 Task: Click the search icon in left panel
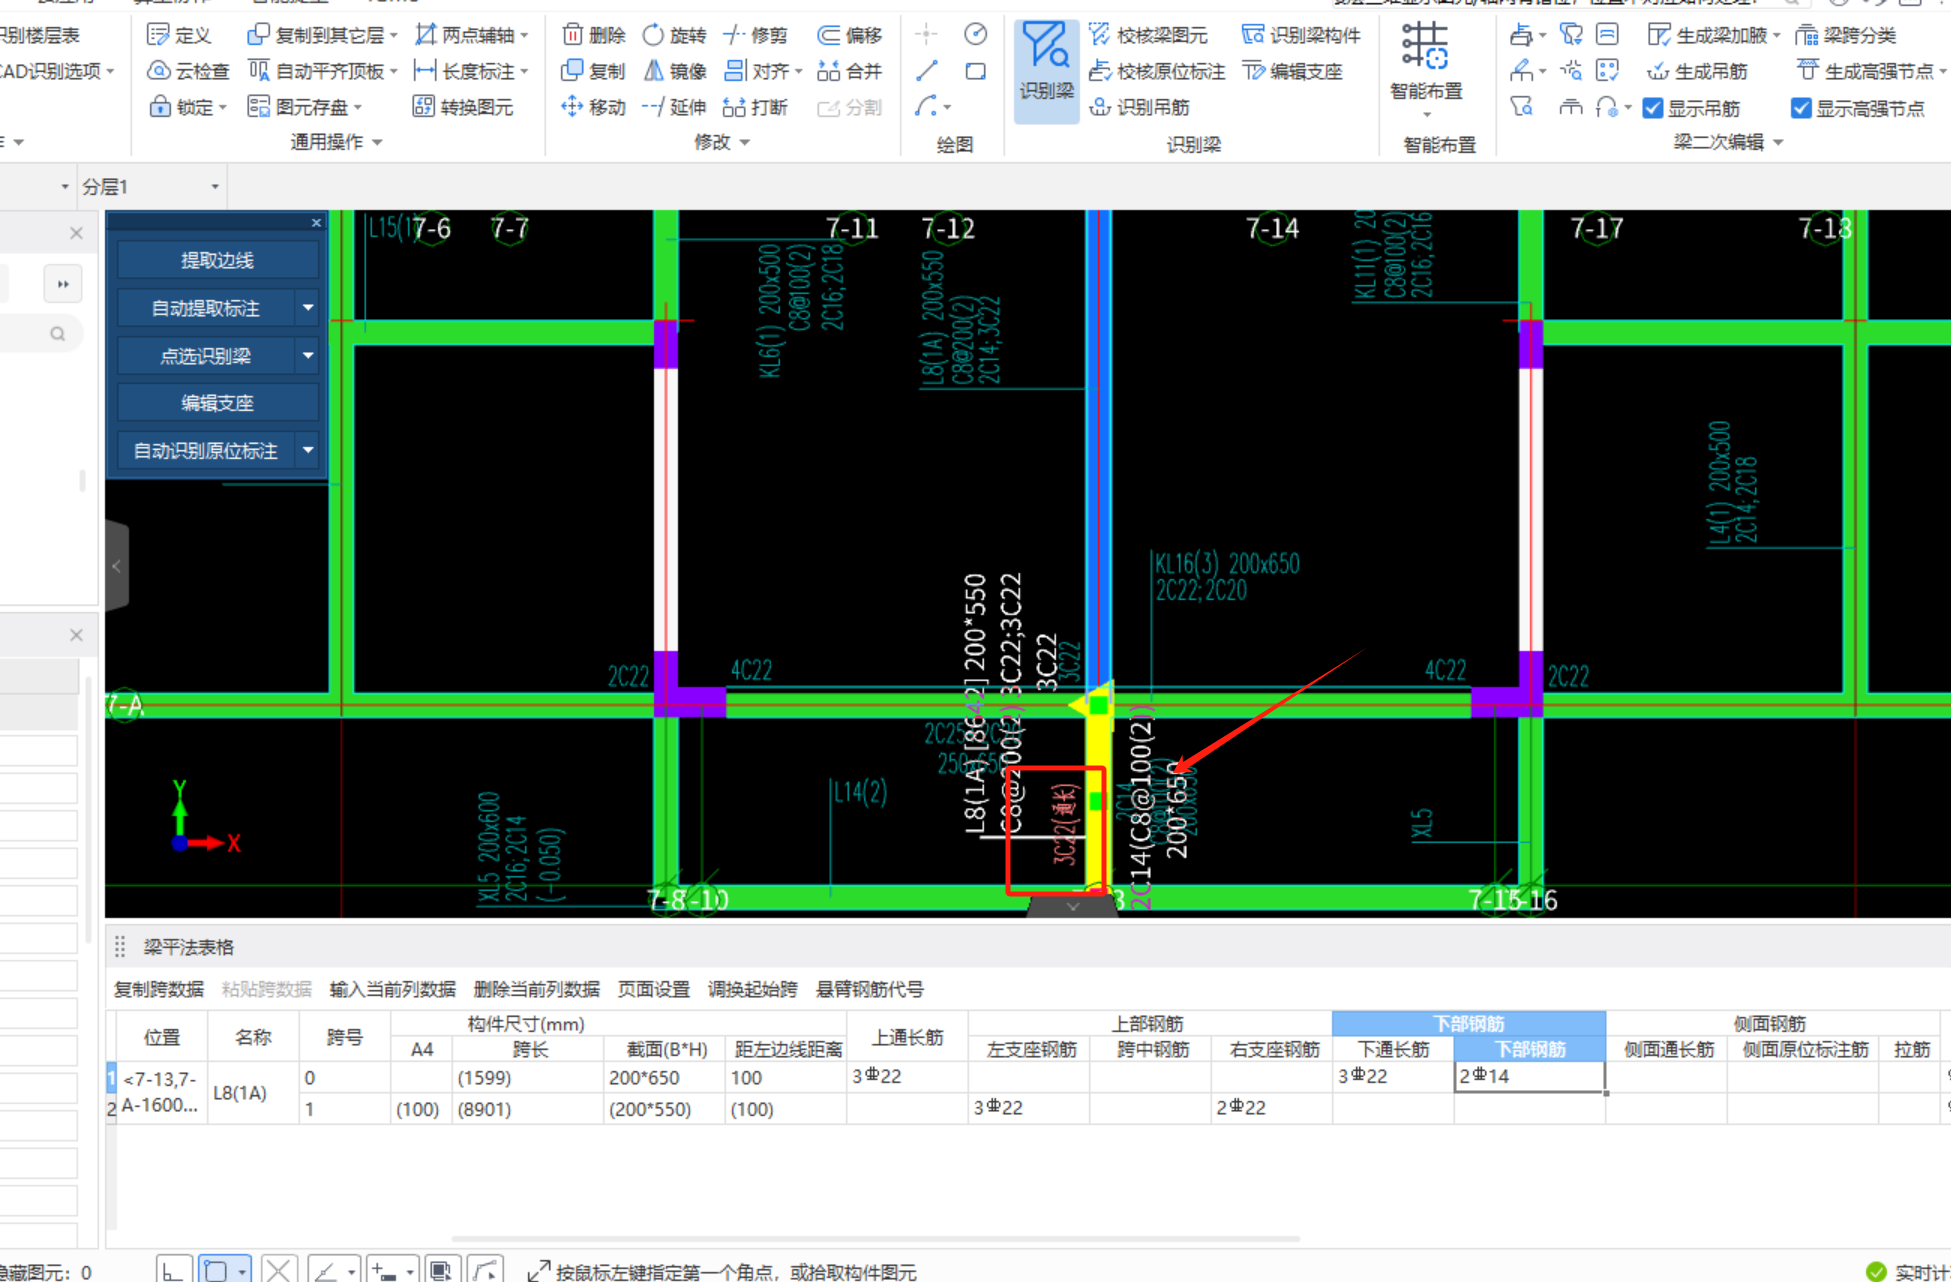point(58,334)
